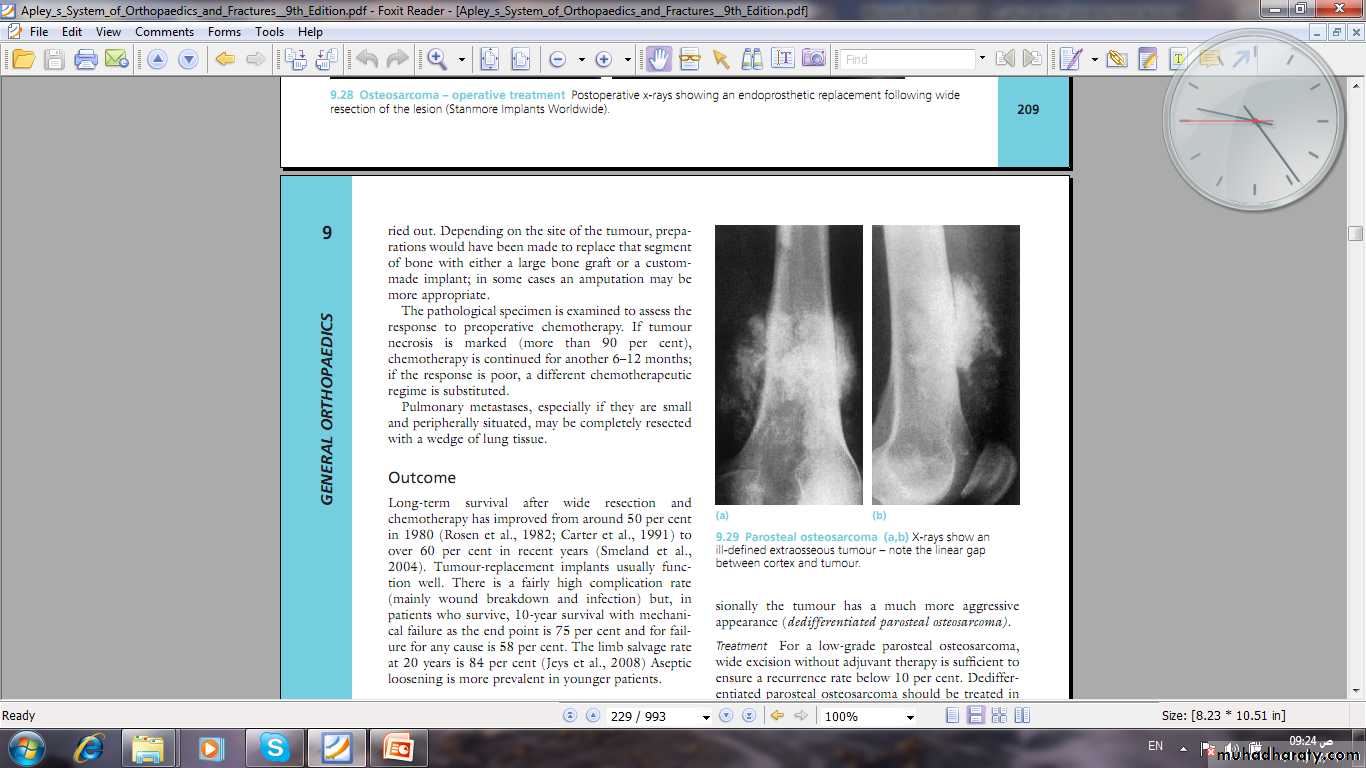Switch to single page view mode
This screenshot has height=768, width=1366.
(952, 716)
